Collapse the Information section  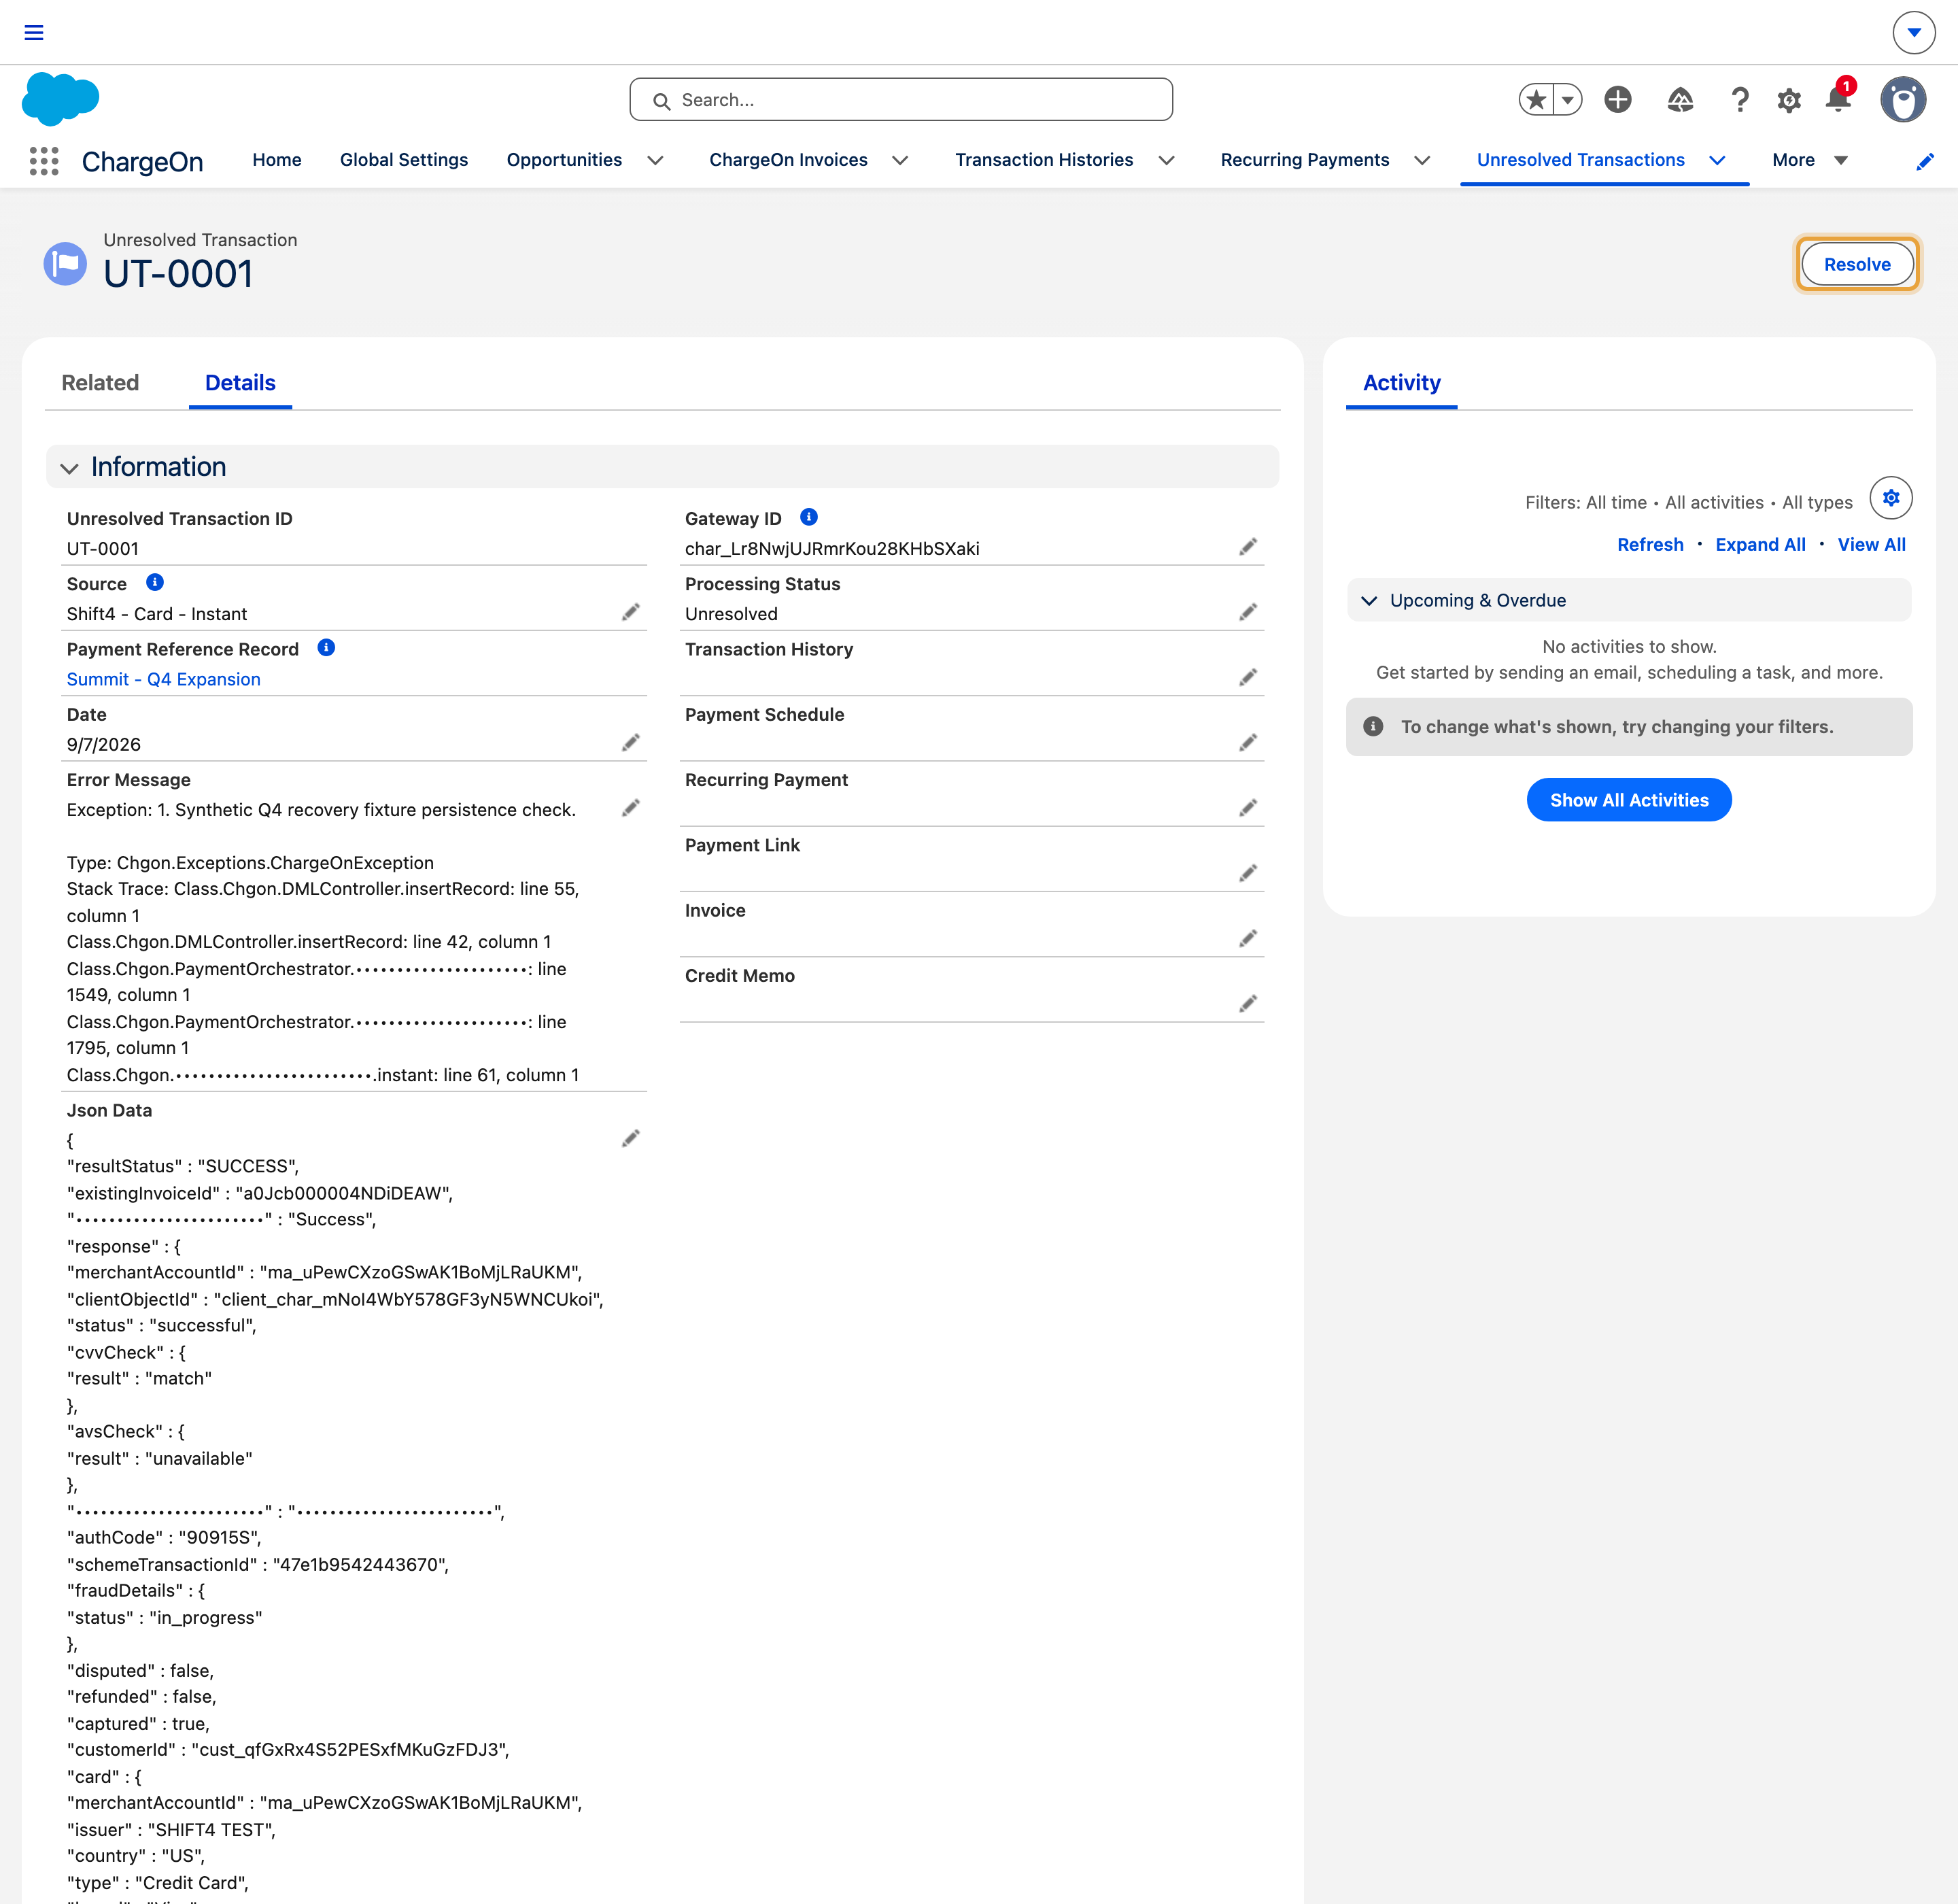click(x=69, y=468)
